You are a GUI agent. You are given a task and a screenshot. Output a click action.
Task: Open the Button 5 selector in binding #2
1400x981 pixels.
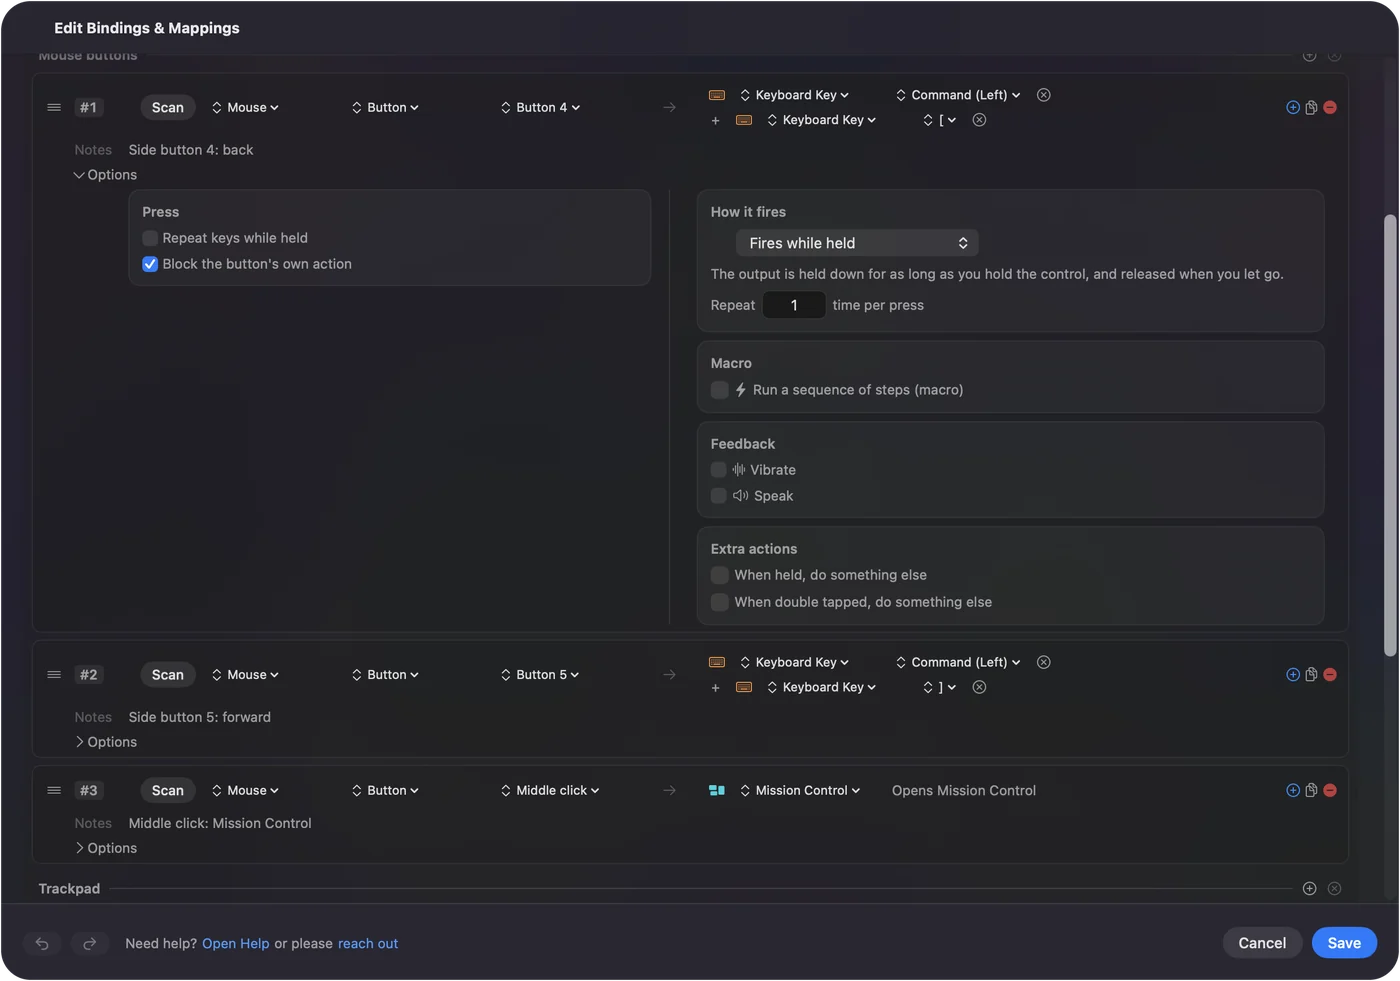pyautogui.click(x=541, y=675)
